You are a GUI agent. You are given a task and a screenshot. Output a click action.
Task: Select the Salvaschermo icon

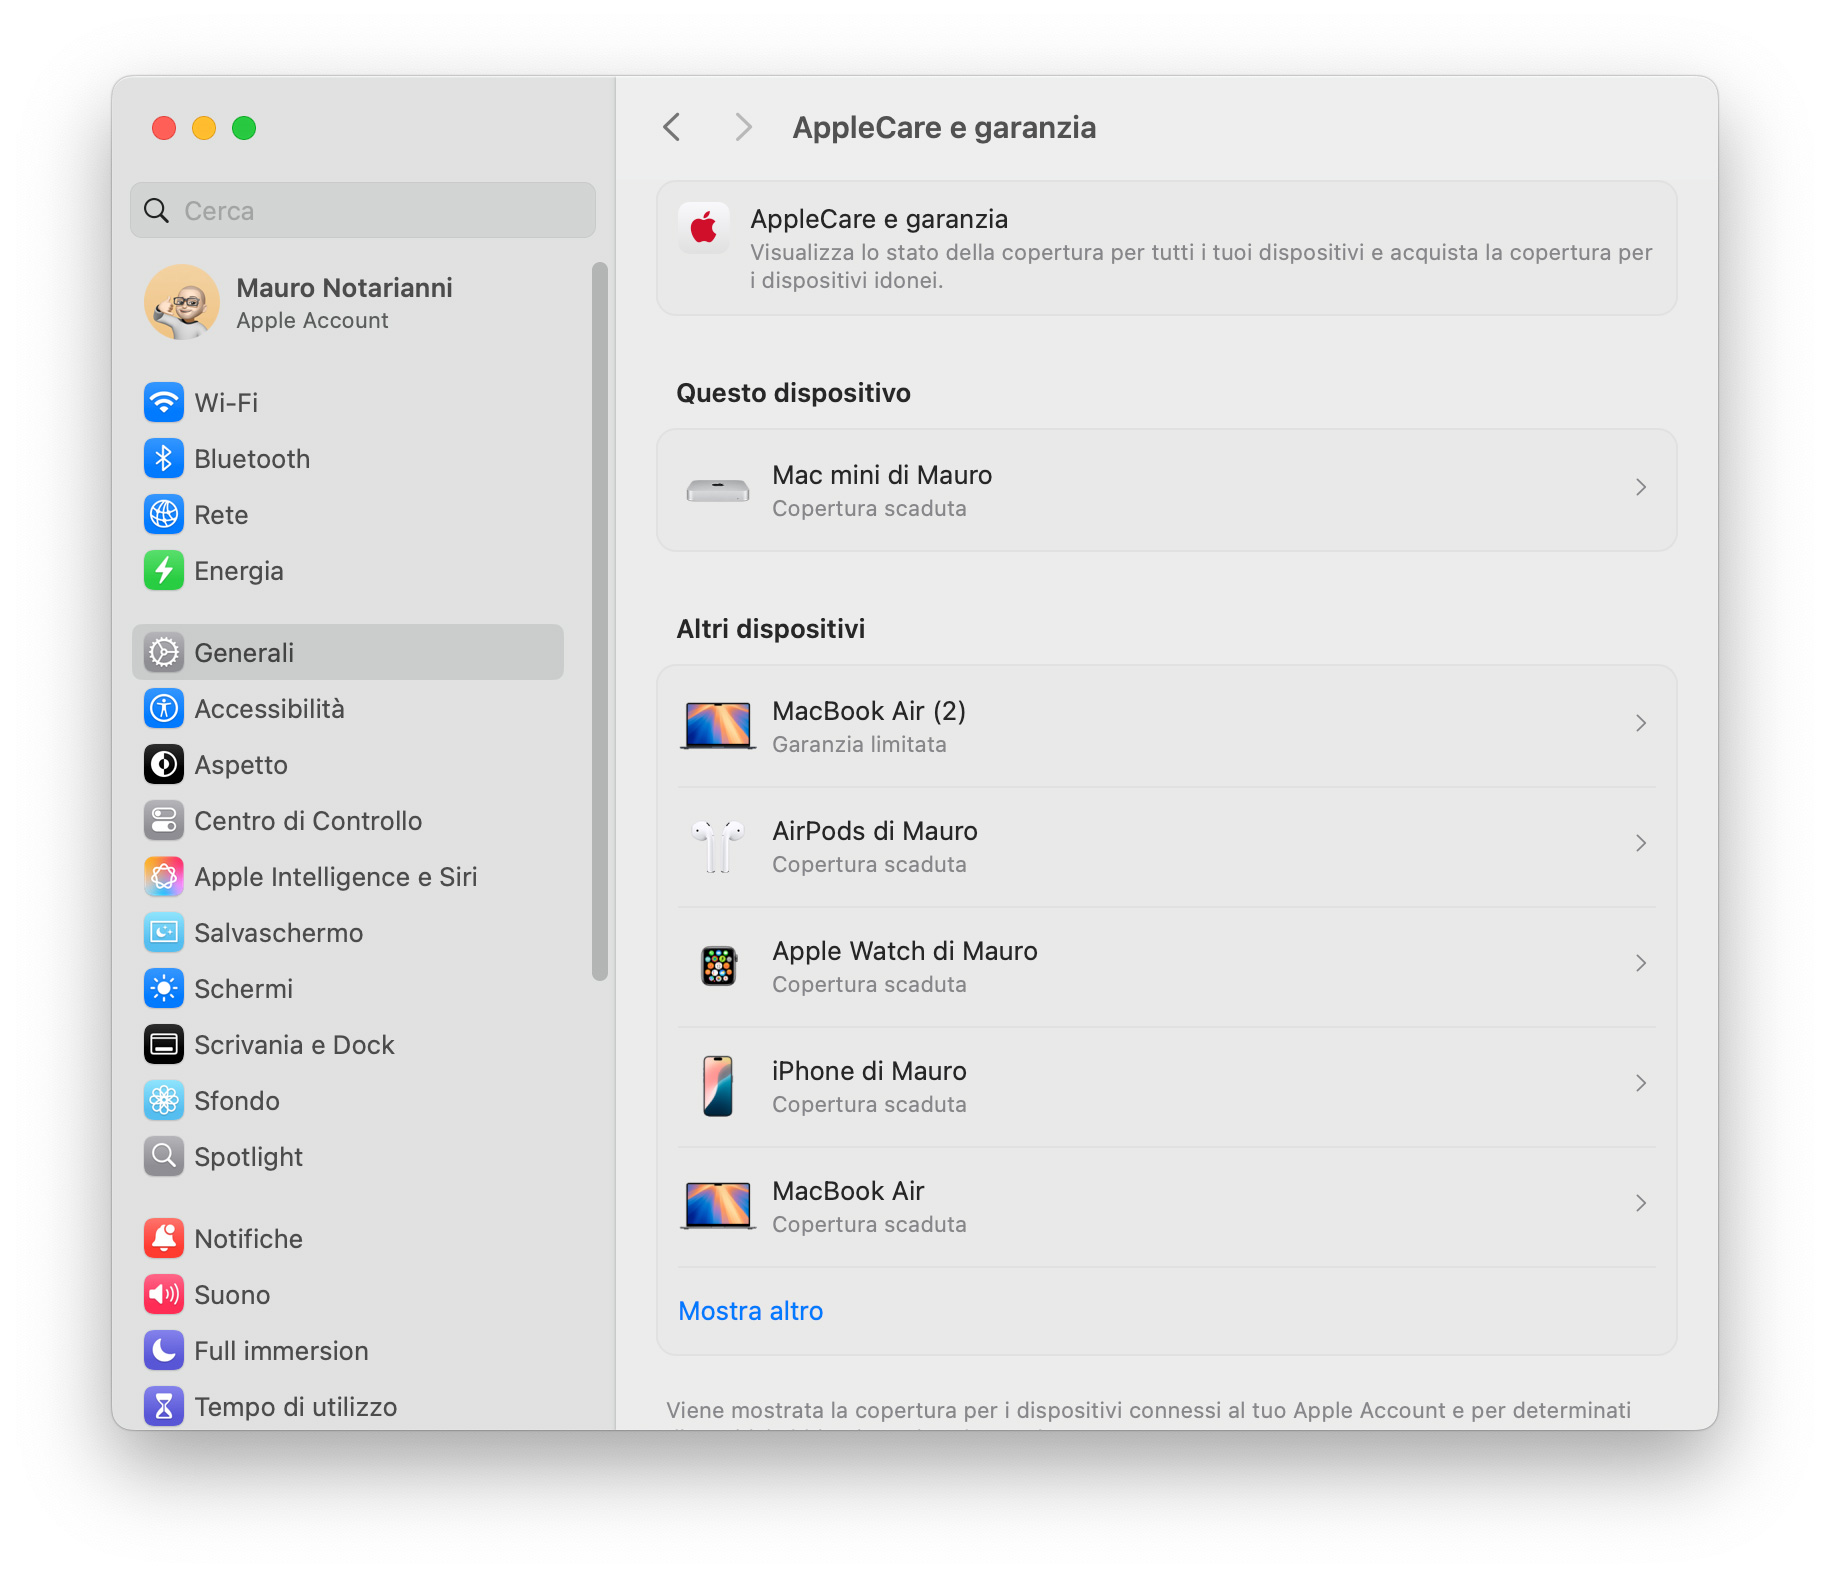tap(164, 932)
